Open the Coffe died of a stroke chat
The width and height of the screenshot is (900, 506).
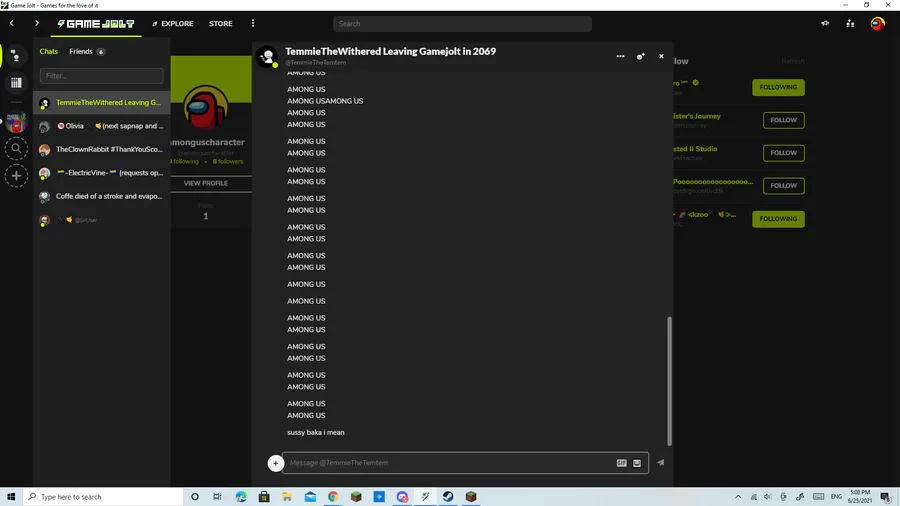tap(102, 196)
